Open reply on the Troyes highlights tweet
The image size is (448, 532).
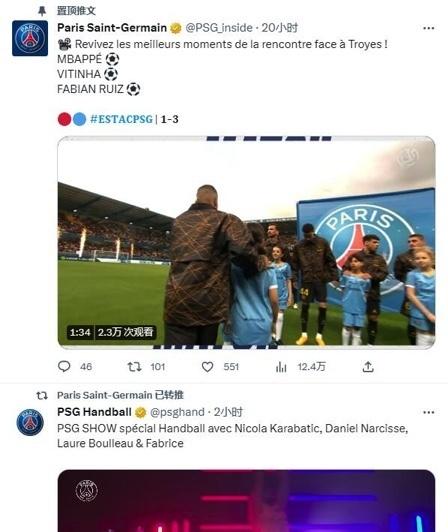[64, 366]
